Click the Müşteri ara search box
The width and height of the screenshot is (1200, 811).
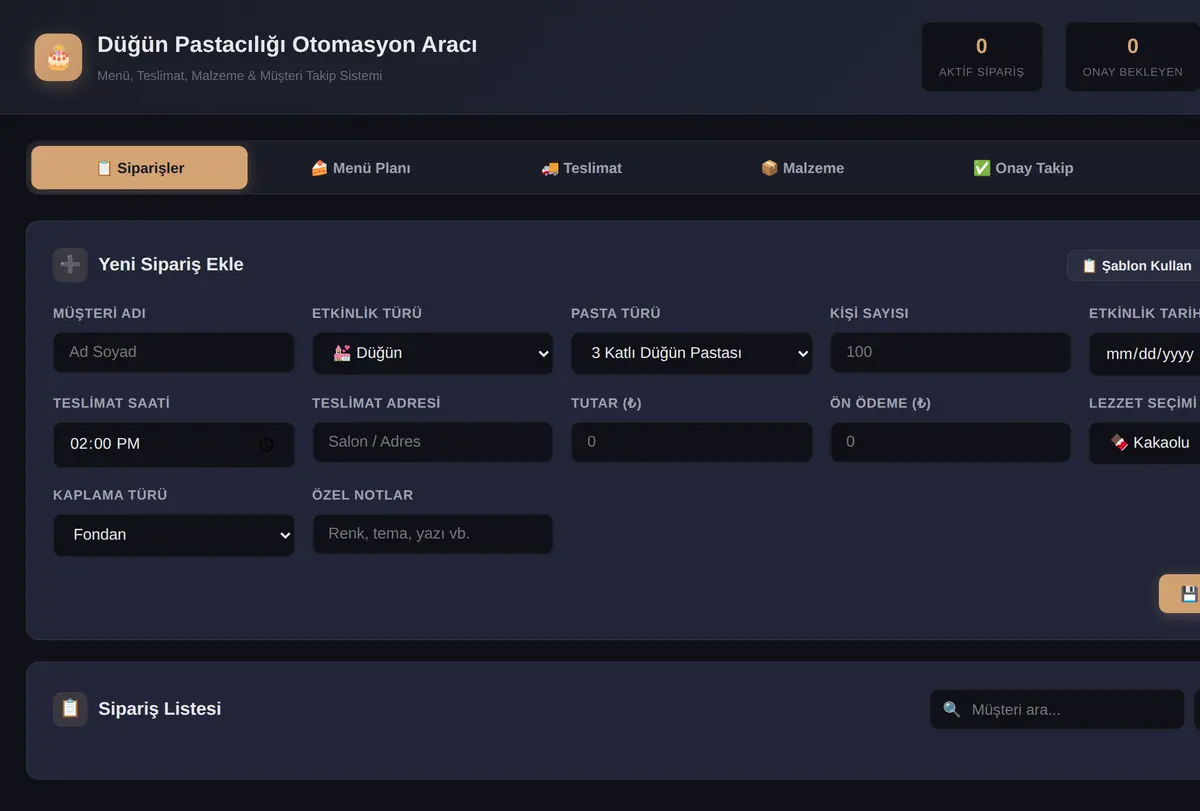(x=1057, y=710)
